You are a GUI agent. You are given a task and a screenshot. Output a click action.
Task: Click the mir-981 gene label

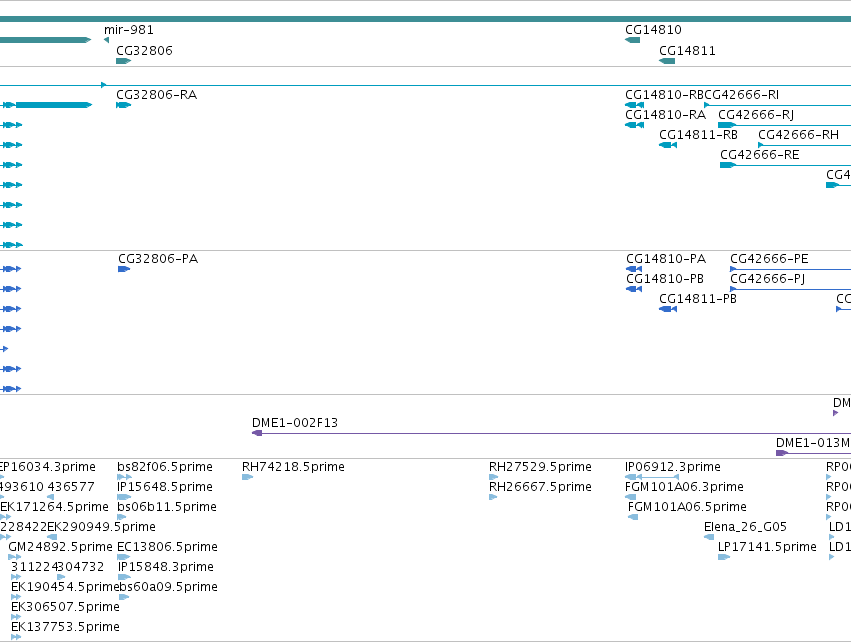[x=129, y=30]
